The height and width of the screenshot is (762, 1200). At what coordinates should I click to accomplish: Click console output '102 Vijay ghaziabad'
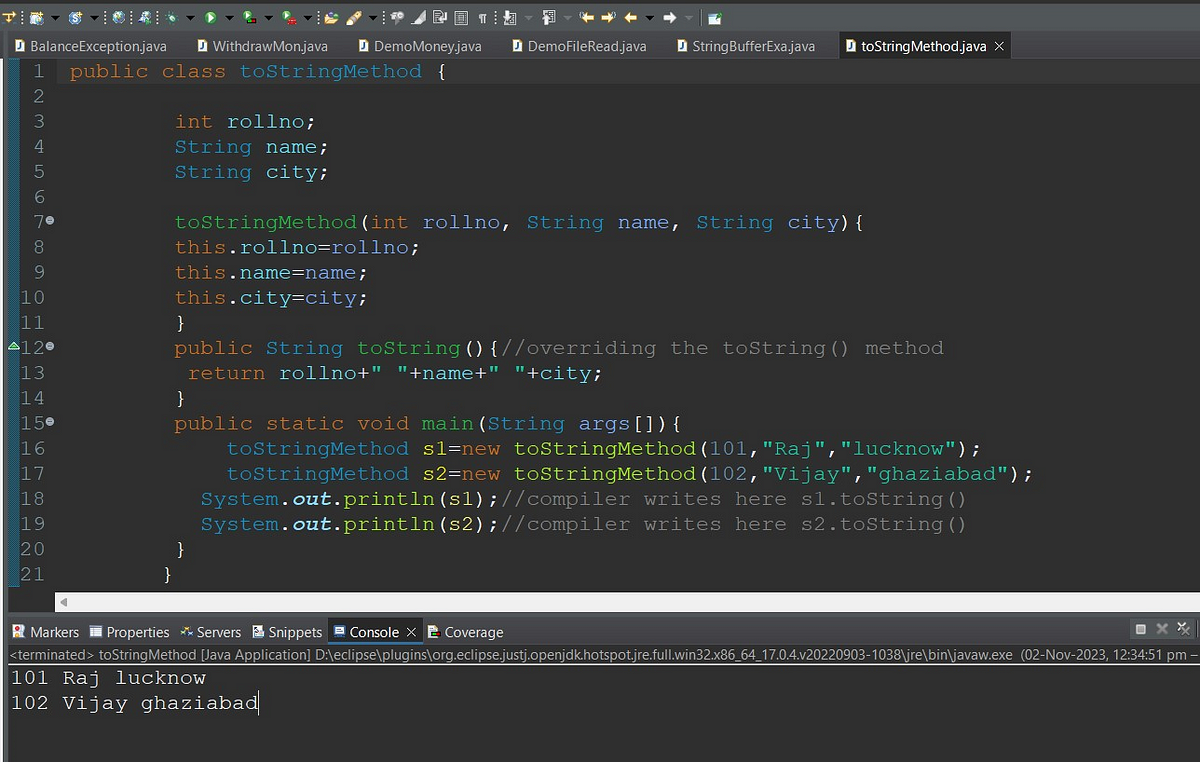point(134,703)
